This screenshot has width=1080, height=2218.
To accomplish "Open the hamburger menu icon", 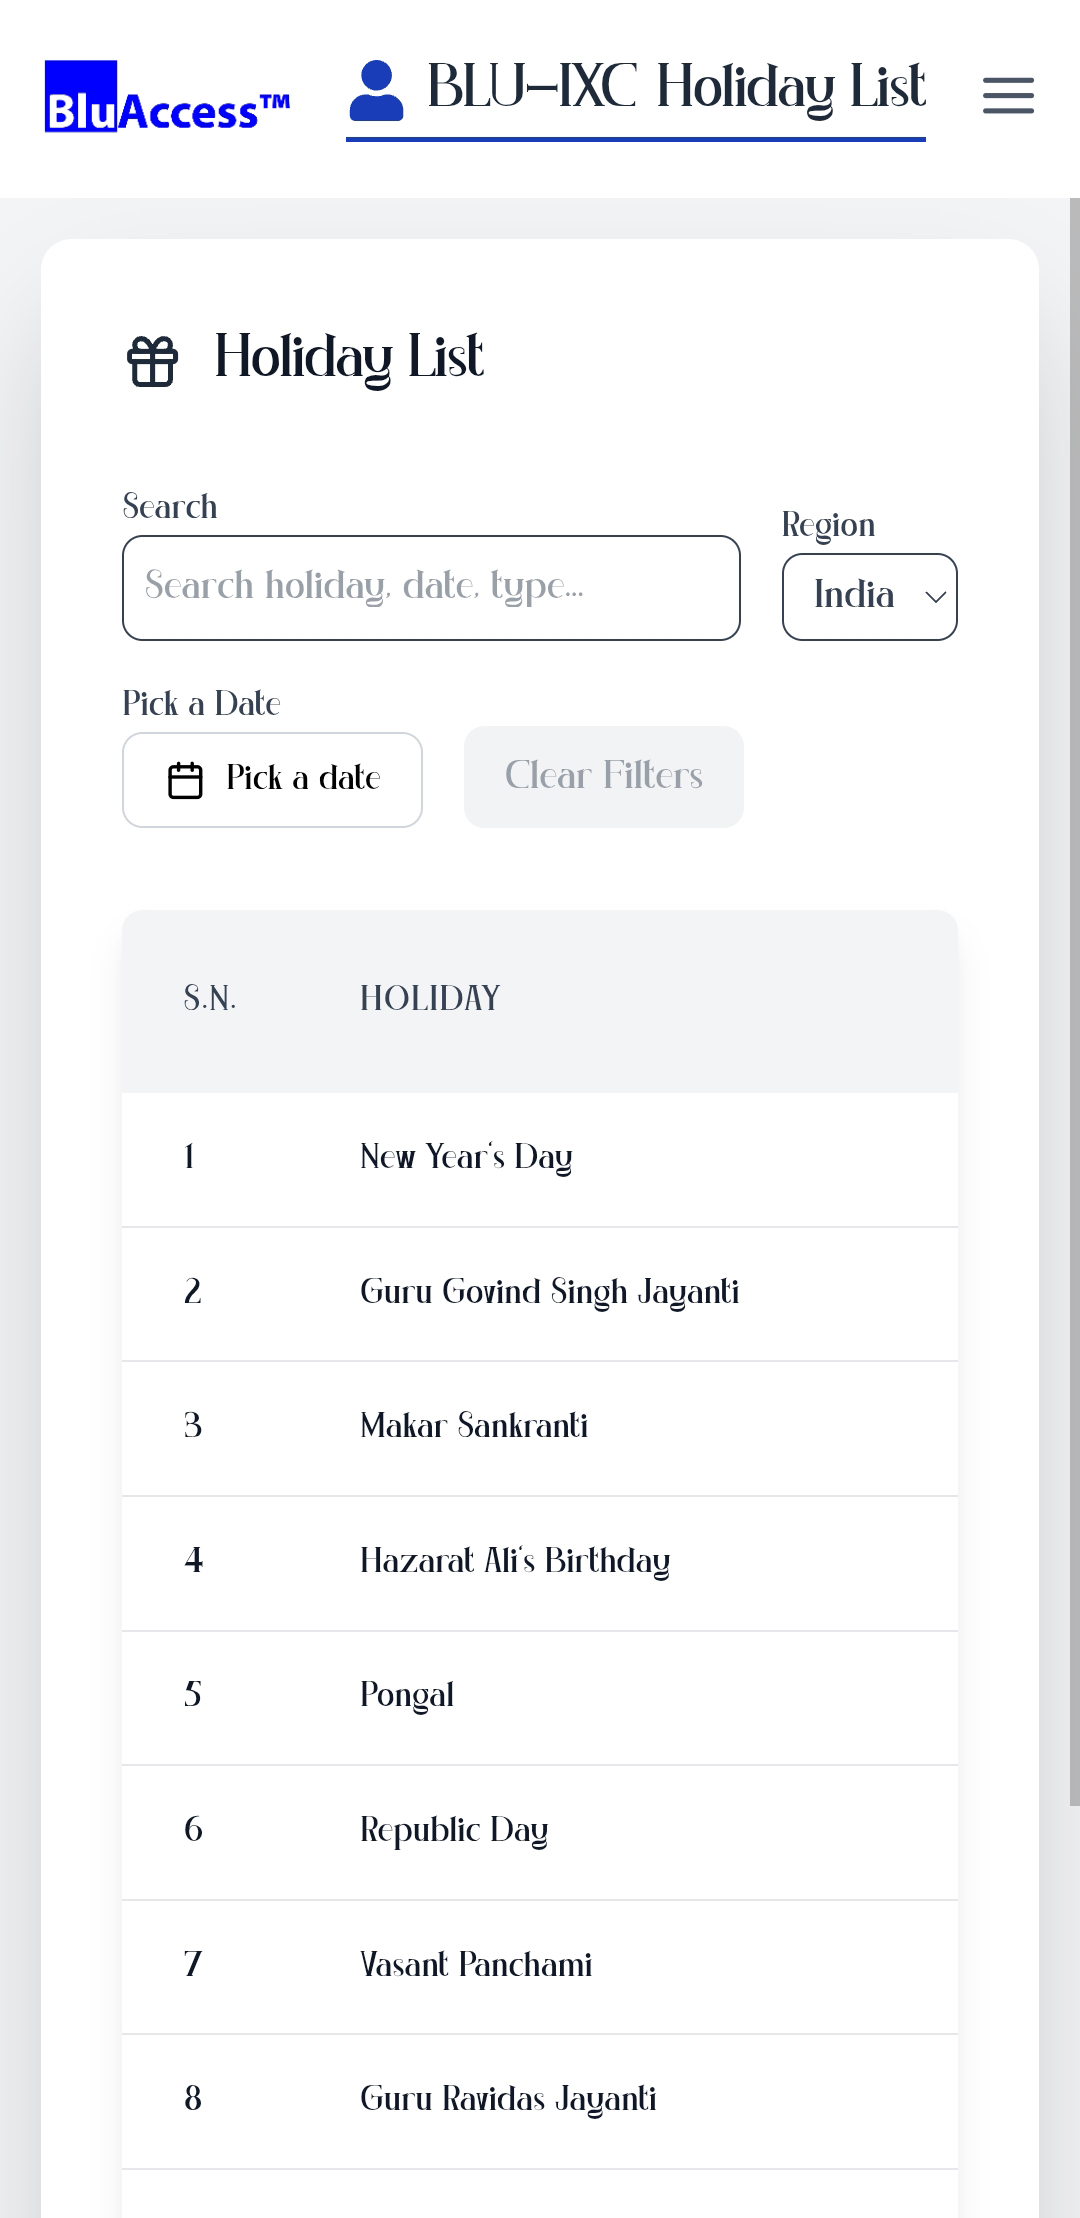I will click(1008, 96).
